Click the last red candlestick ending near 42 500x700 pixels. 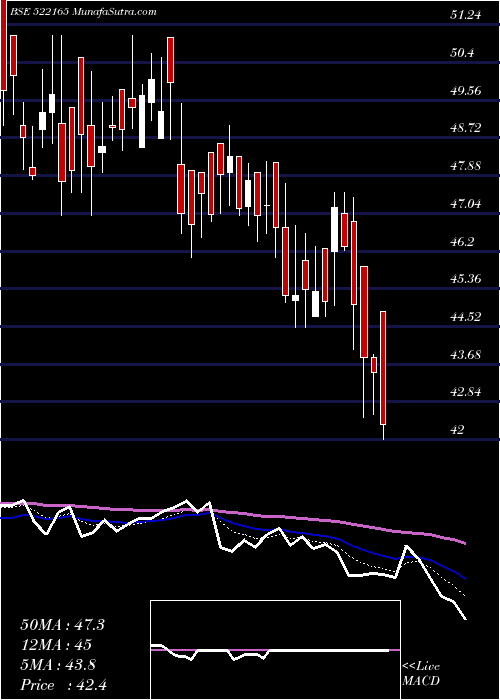[x=383, y=368]
